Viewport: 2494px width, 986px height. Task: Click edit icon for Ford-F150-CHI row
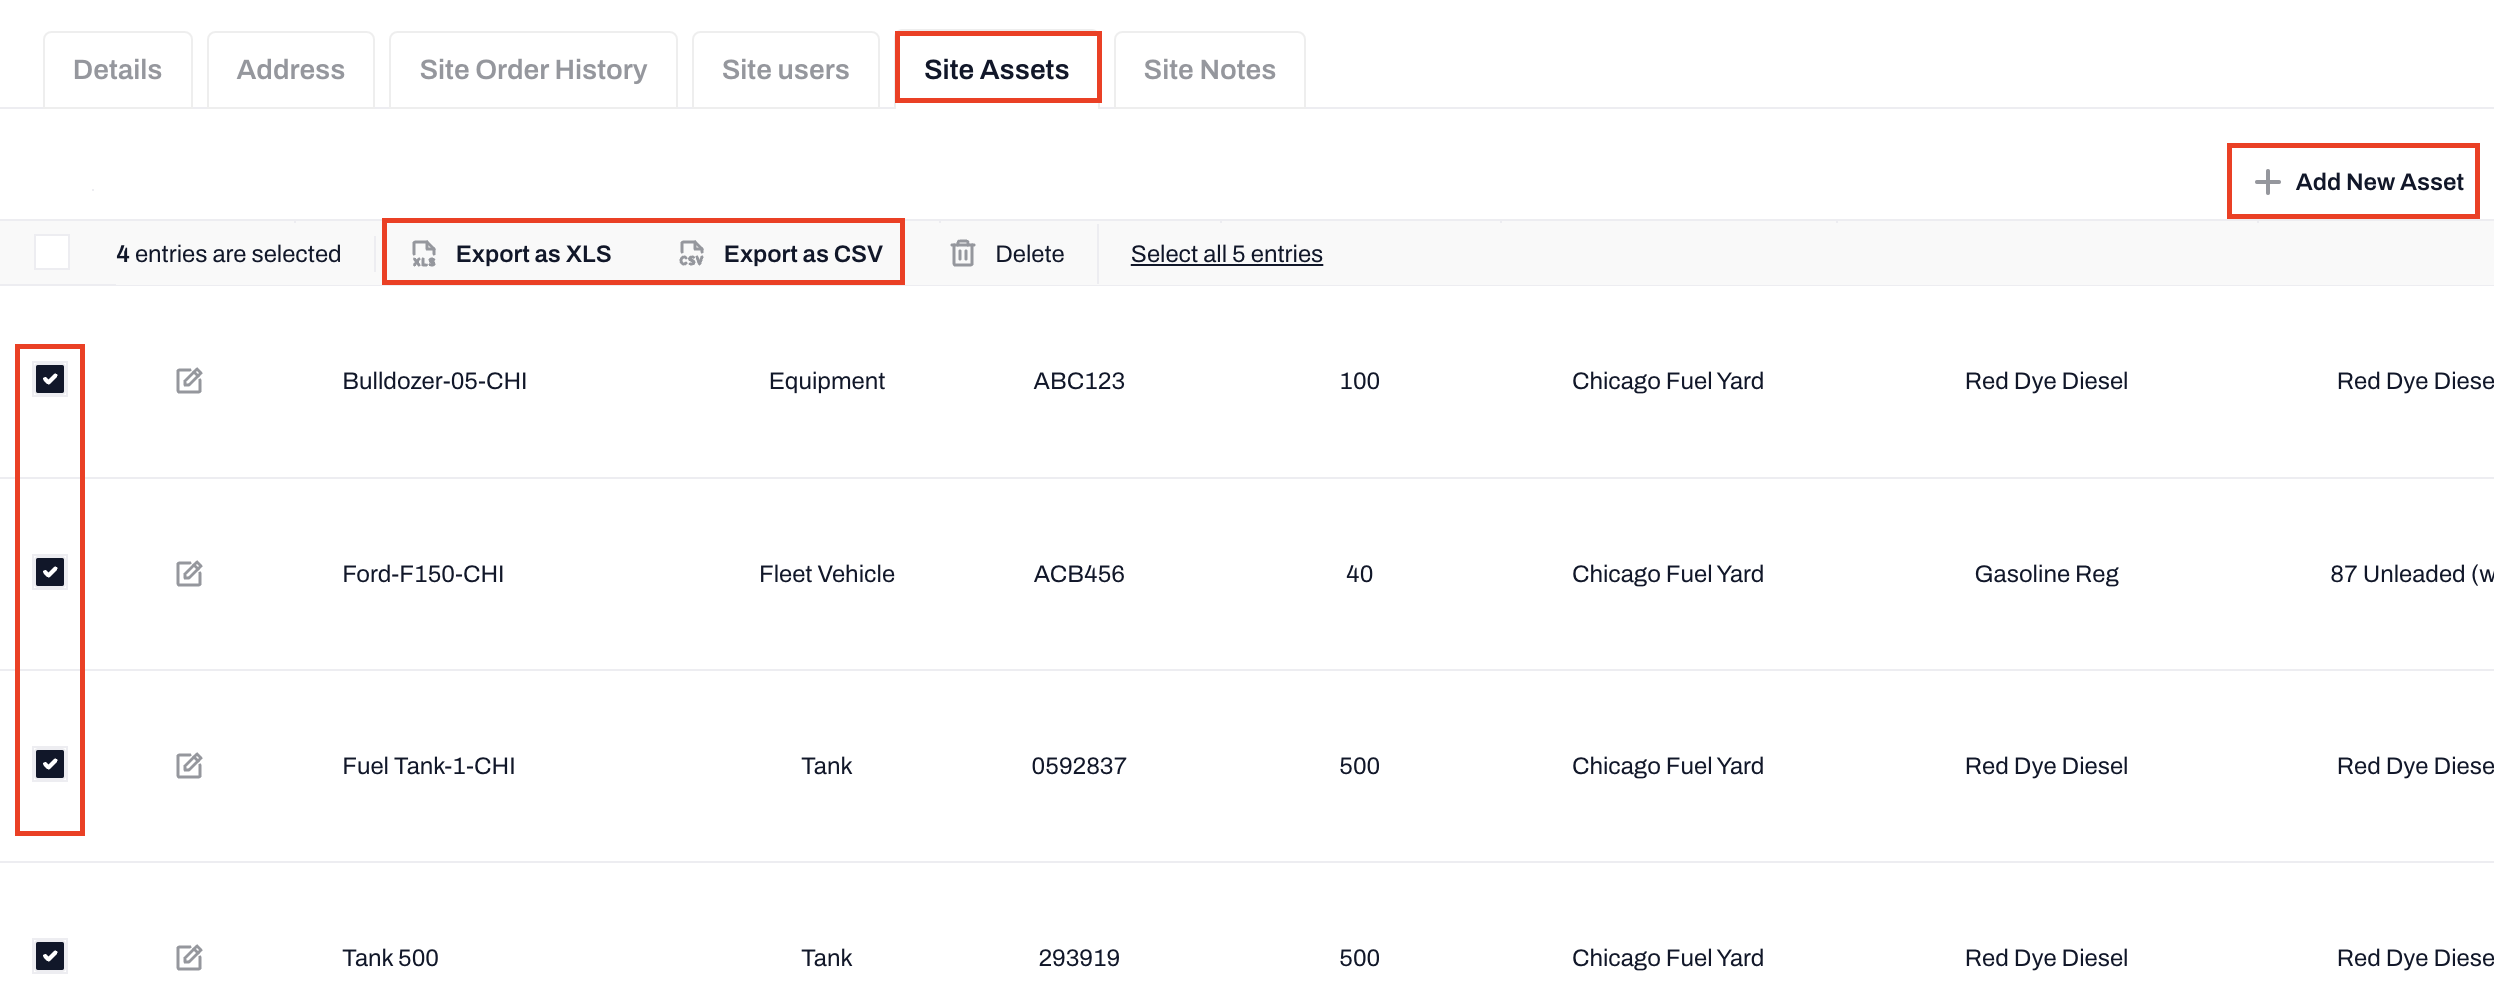(x=189, y=574)
